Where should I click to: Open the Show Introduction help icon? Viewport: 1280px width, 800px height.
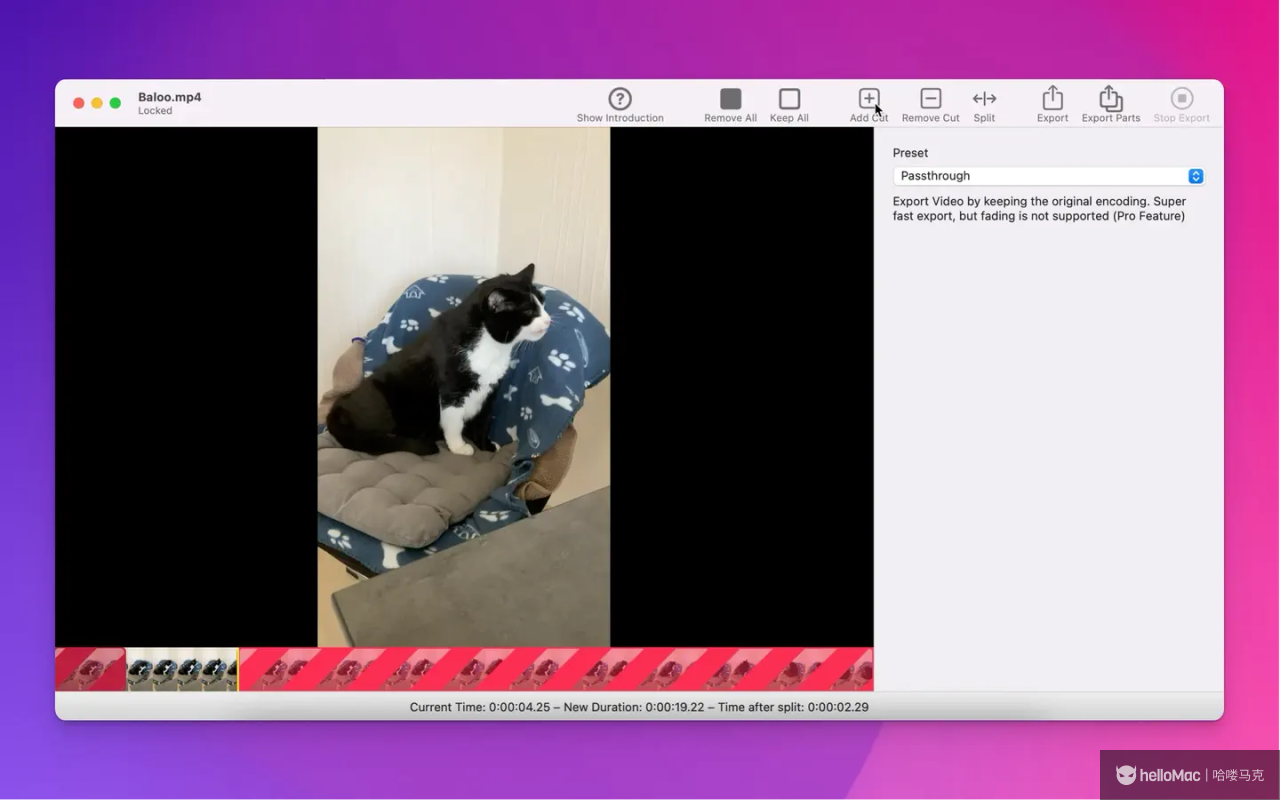tap(620, 99)
